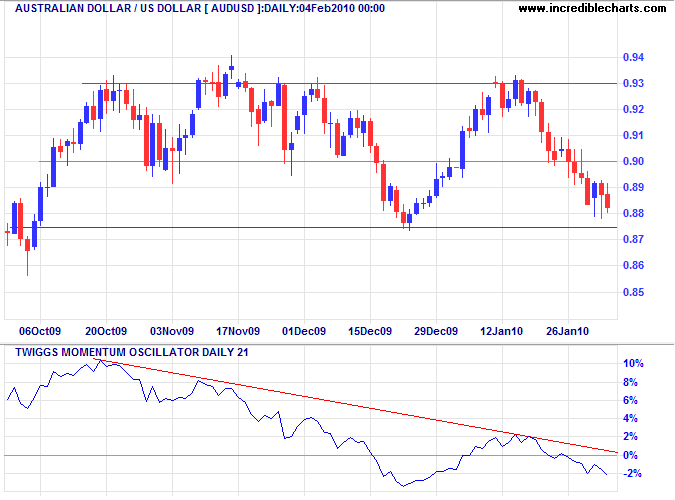Click the 'DAILY:04Feb2010 00:00' date in the title
The width and height of the screenshot is (675, 500).
[x=324, y=8]
